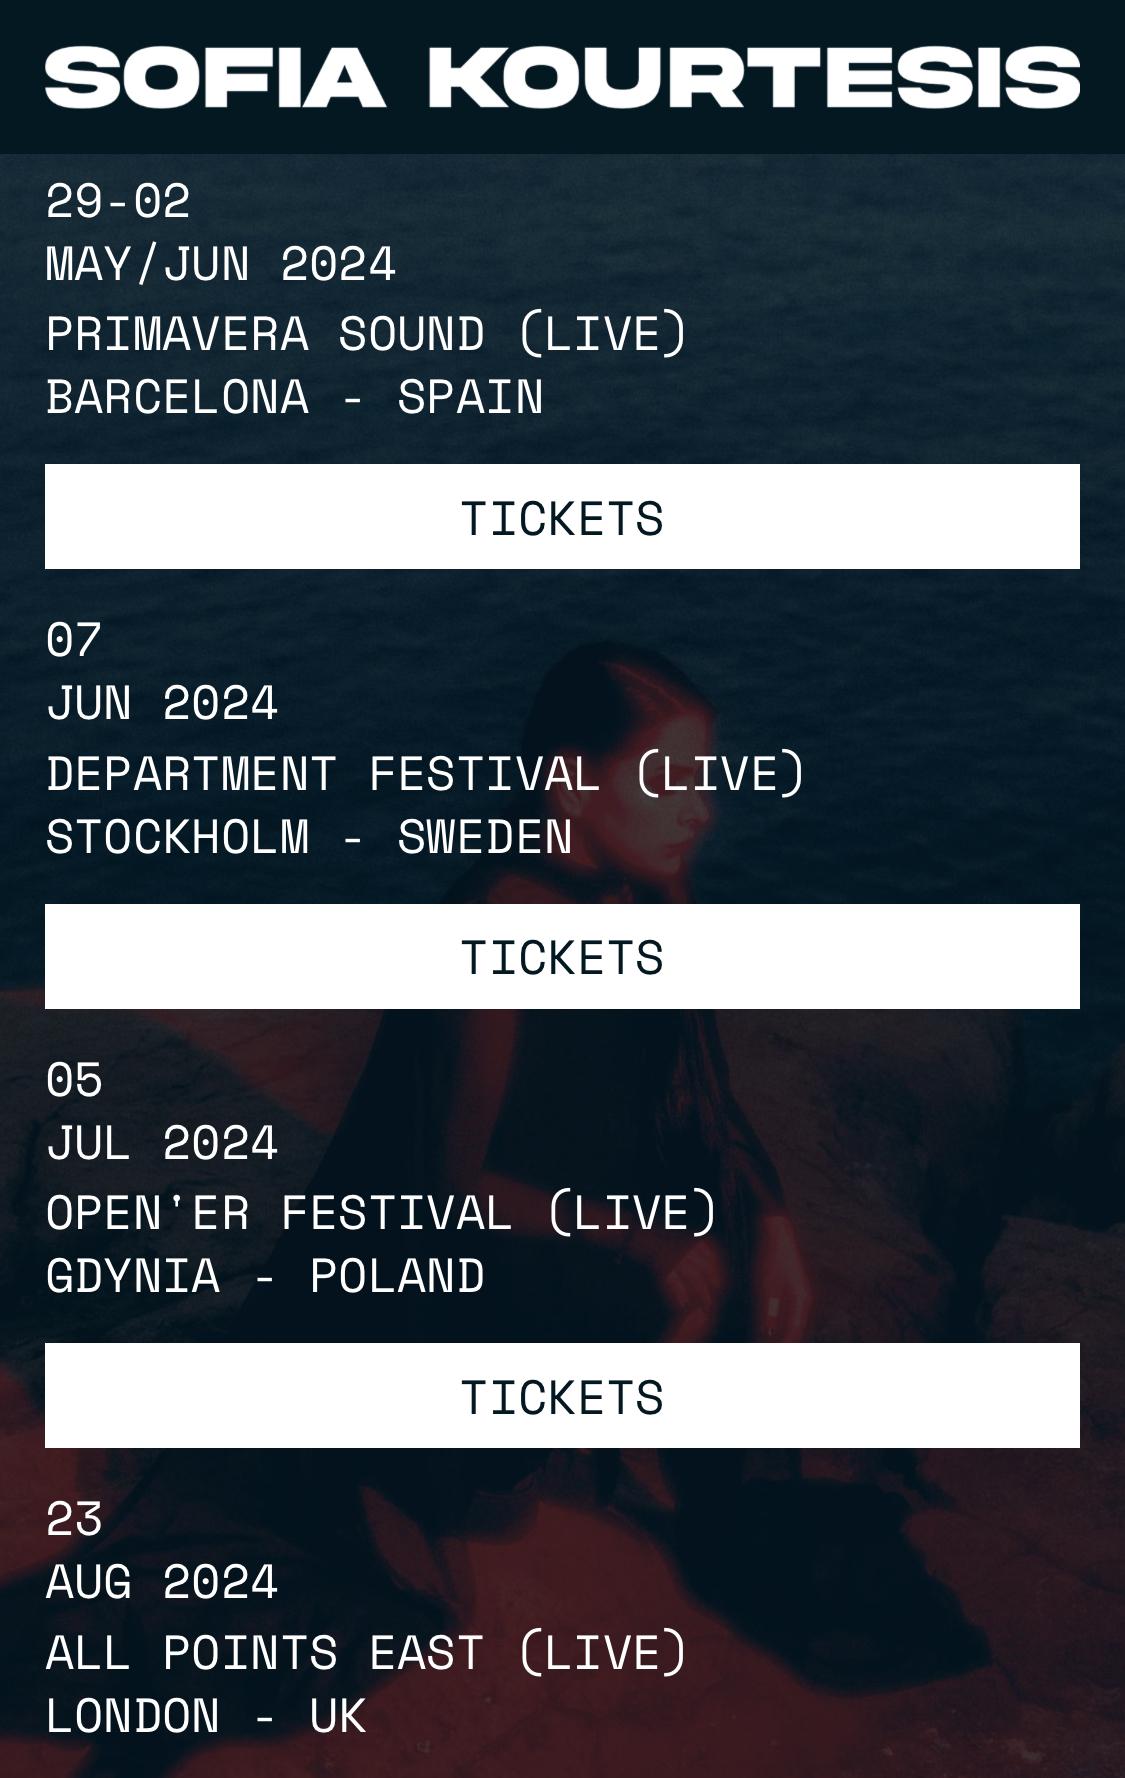The image size is (1125, 1778).
Task: Select the Stockholm - Sweden location text
Action: coord(309,837)
